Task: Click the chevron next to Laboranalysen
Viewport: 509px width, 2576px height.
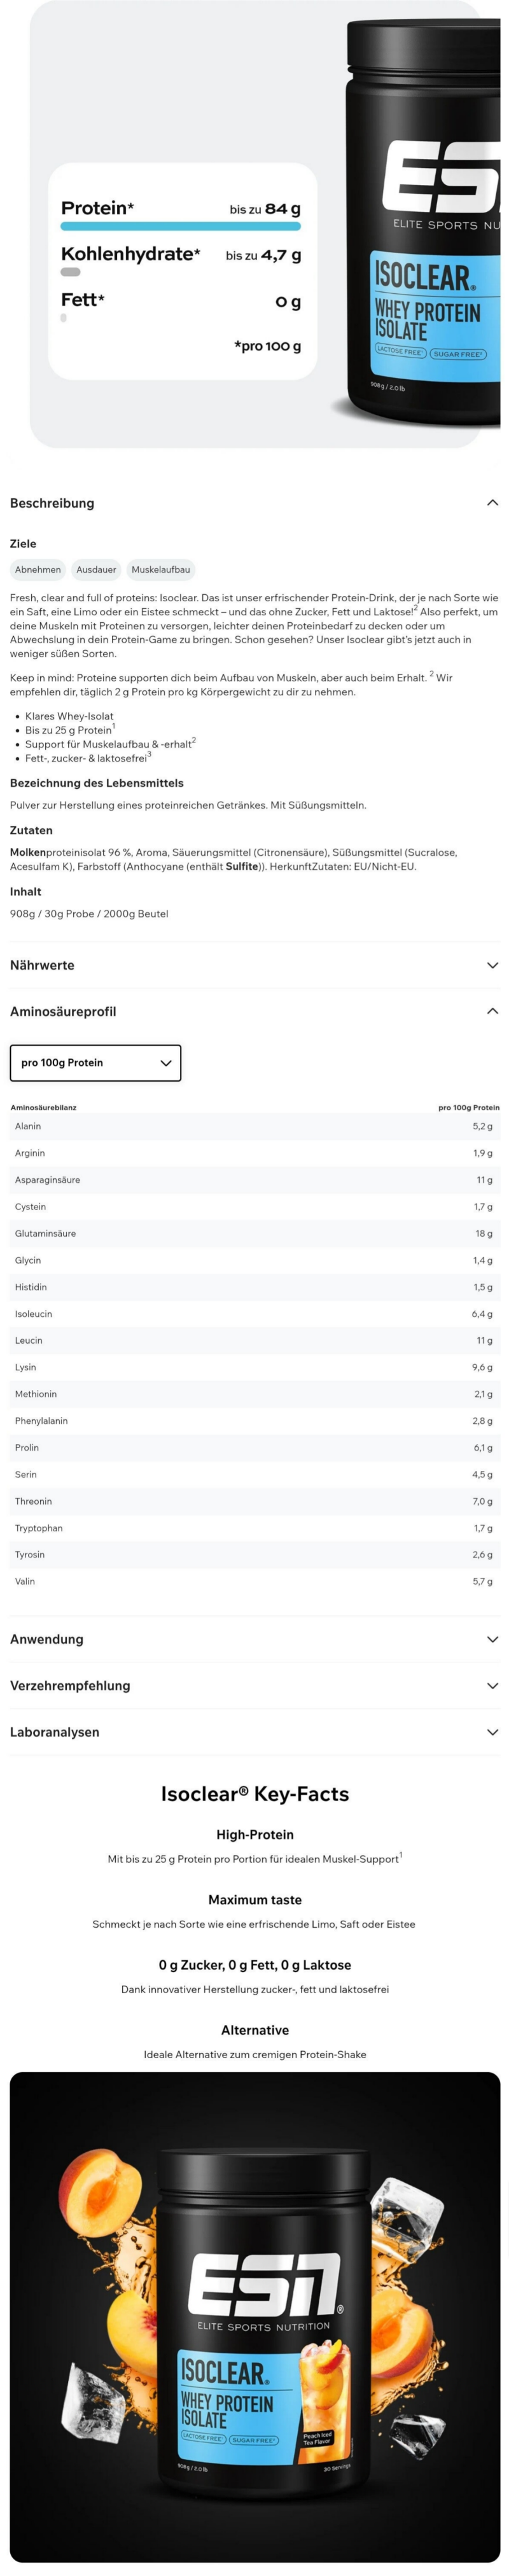Action: [492, 1731]
